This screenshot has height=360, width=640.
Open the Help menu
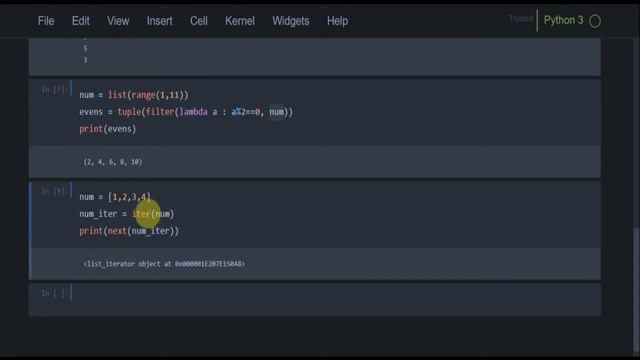coord(337,21)
